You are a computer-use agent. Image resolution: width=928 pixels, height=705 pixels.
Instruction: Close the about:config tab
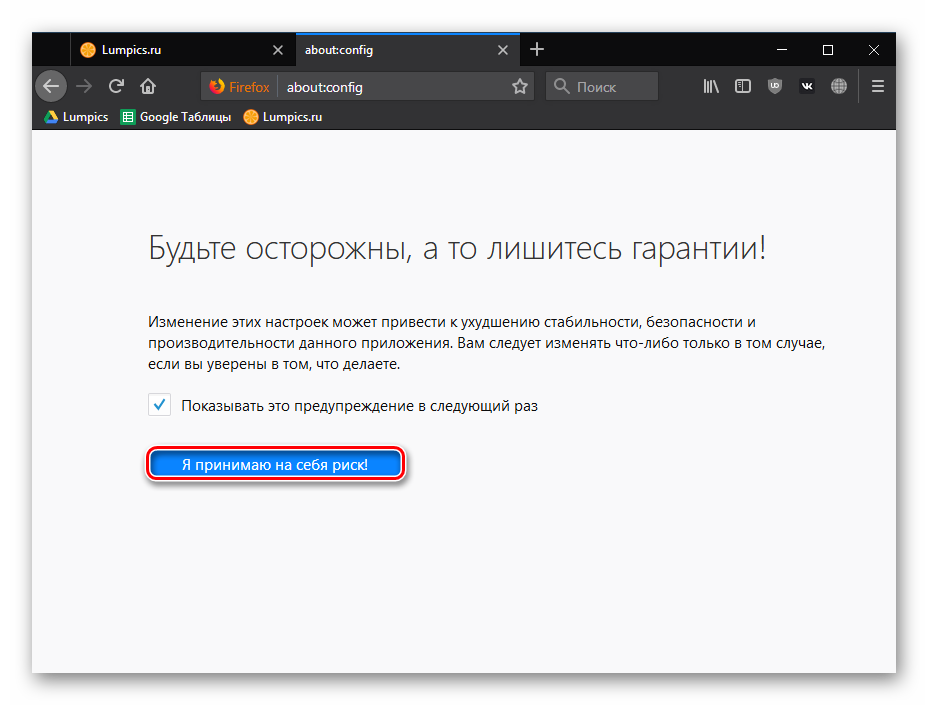[503, 50]
